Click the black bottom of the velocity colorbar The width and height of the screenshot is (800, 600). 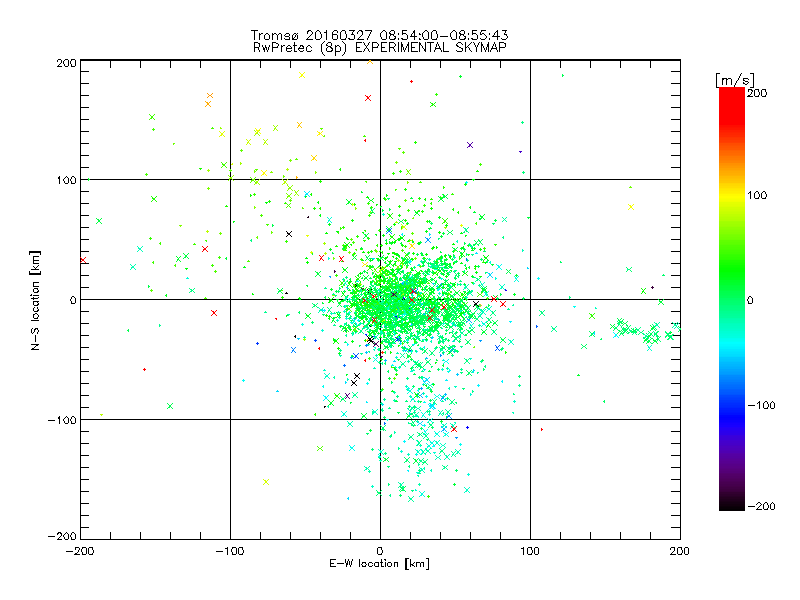(x=732, y=503)
